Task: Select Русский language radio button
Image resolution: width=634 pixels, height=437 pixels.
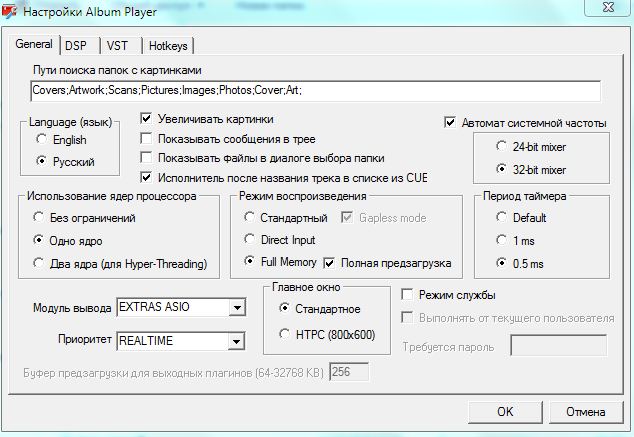Action: (41, 161)
